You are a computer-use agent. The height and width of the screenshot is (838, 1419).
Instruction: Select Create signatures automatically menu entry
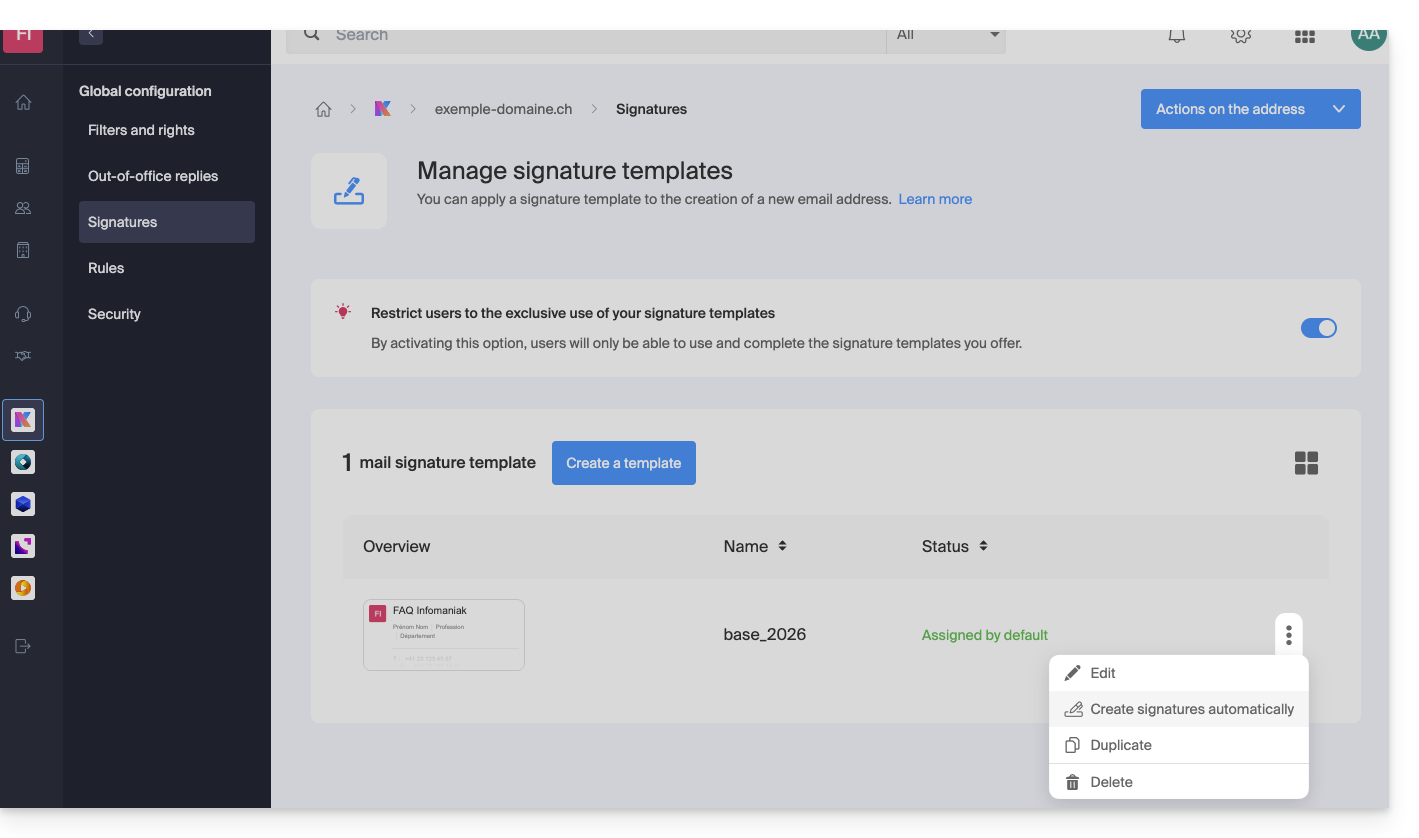click(1191, 709)
